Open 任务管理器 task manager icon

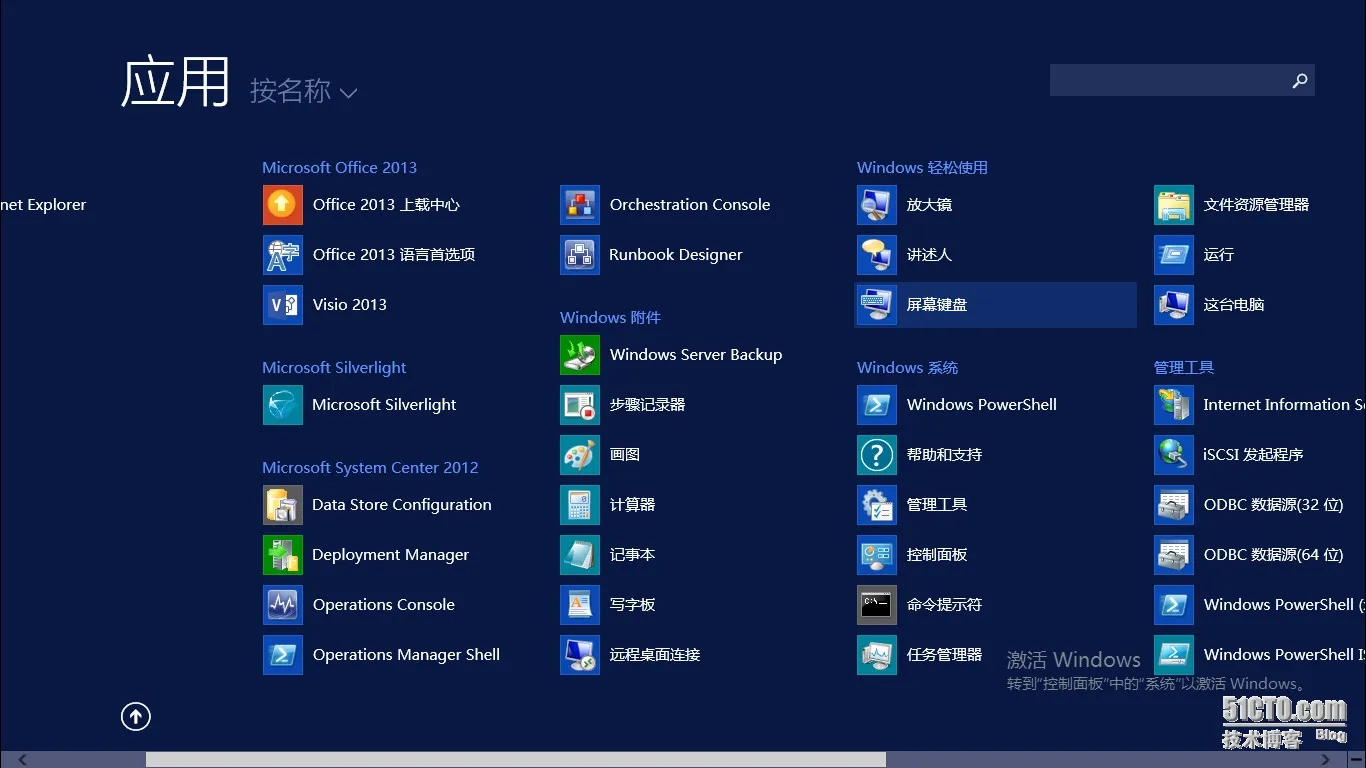(x=877, y=655)
